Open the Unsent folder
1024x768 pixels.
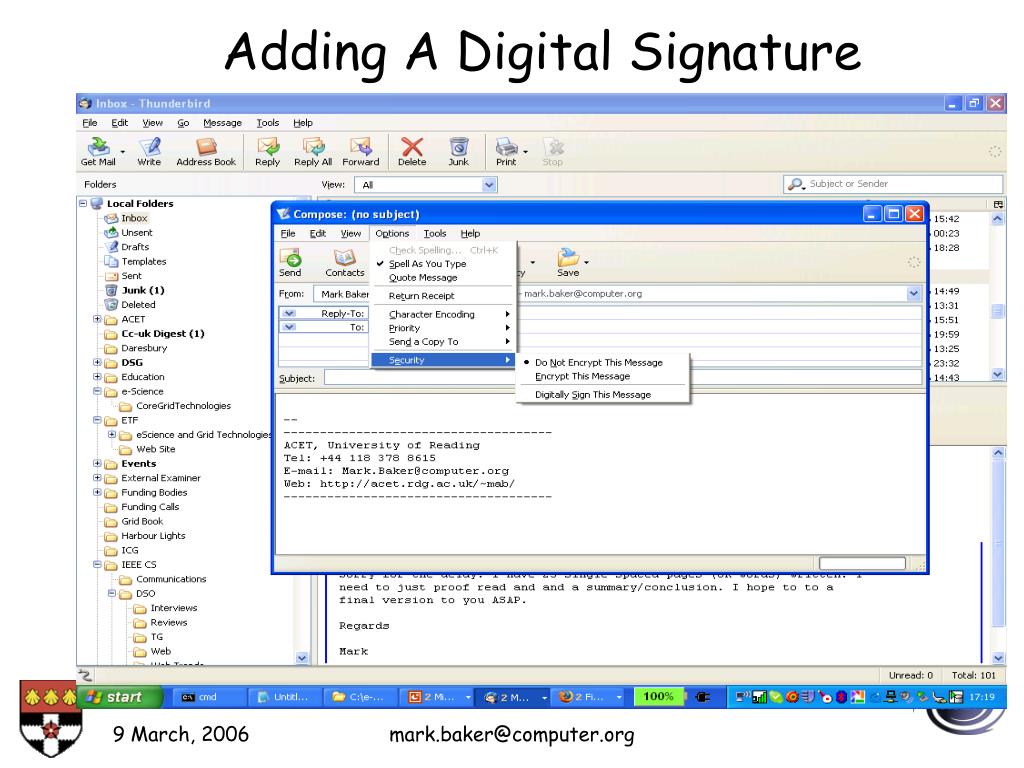[136, 232]
